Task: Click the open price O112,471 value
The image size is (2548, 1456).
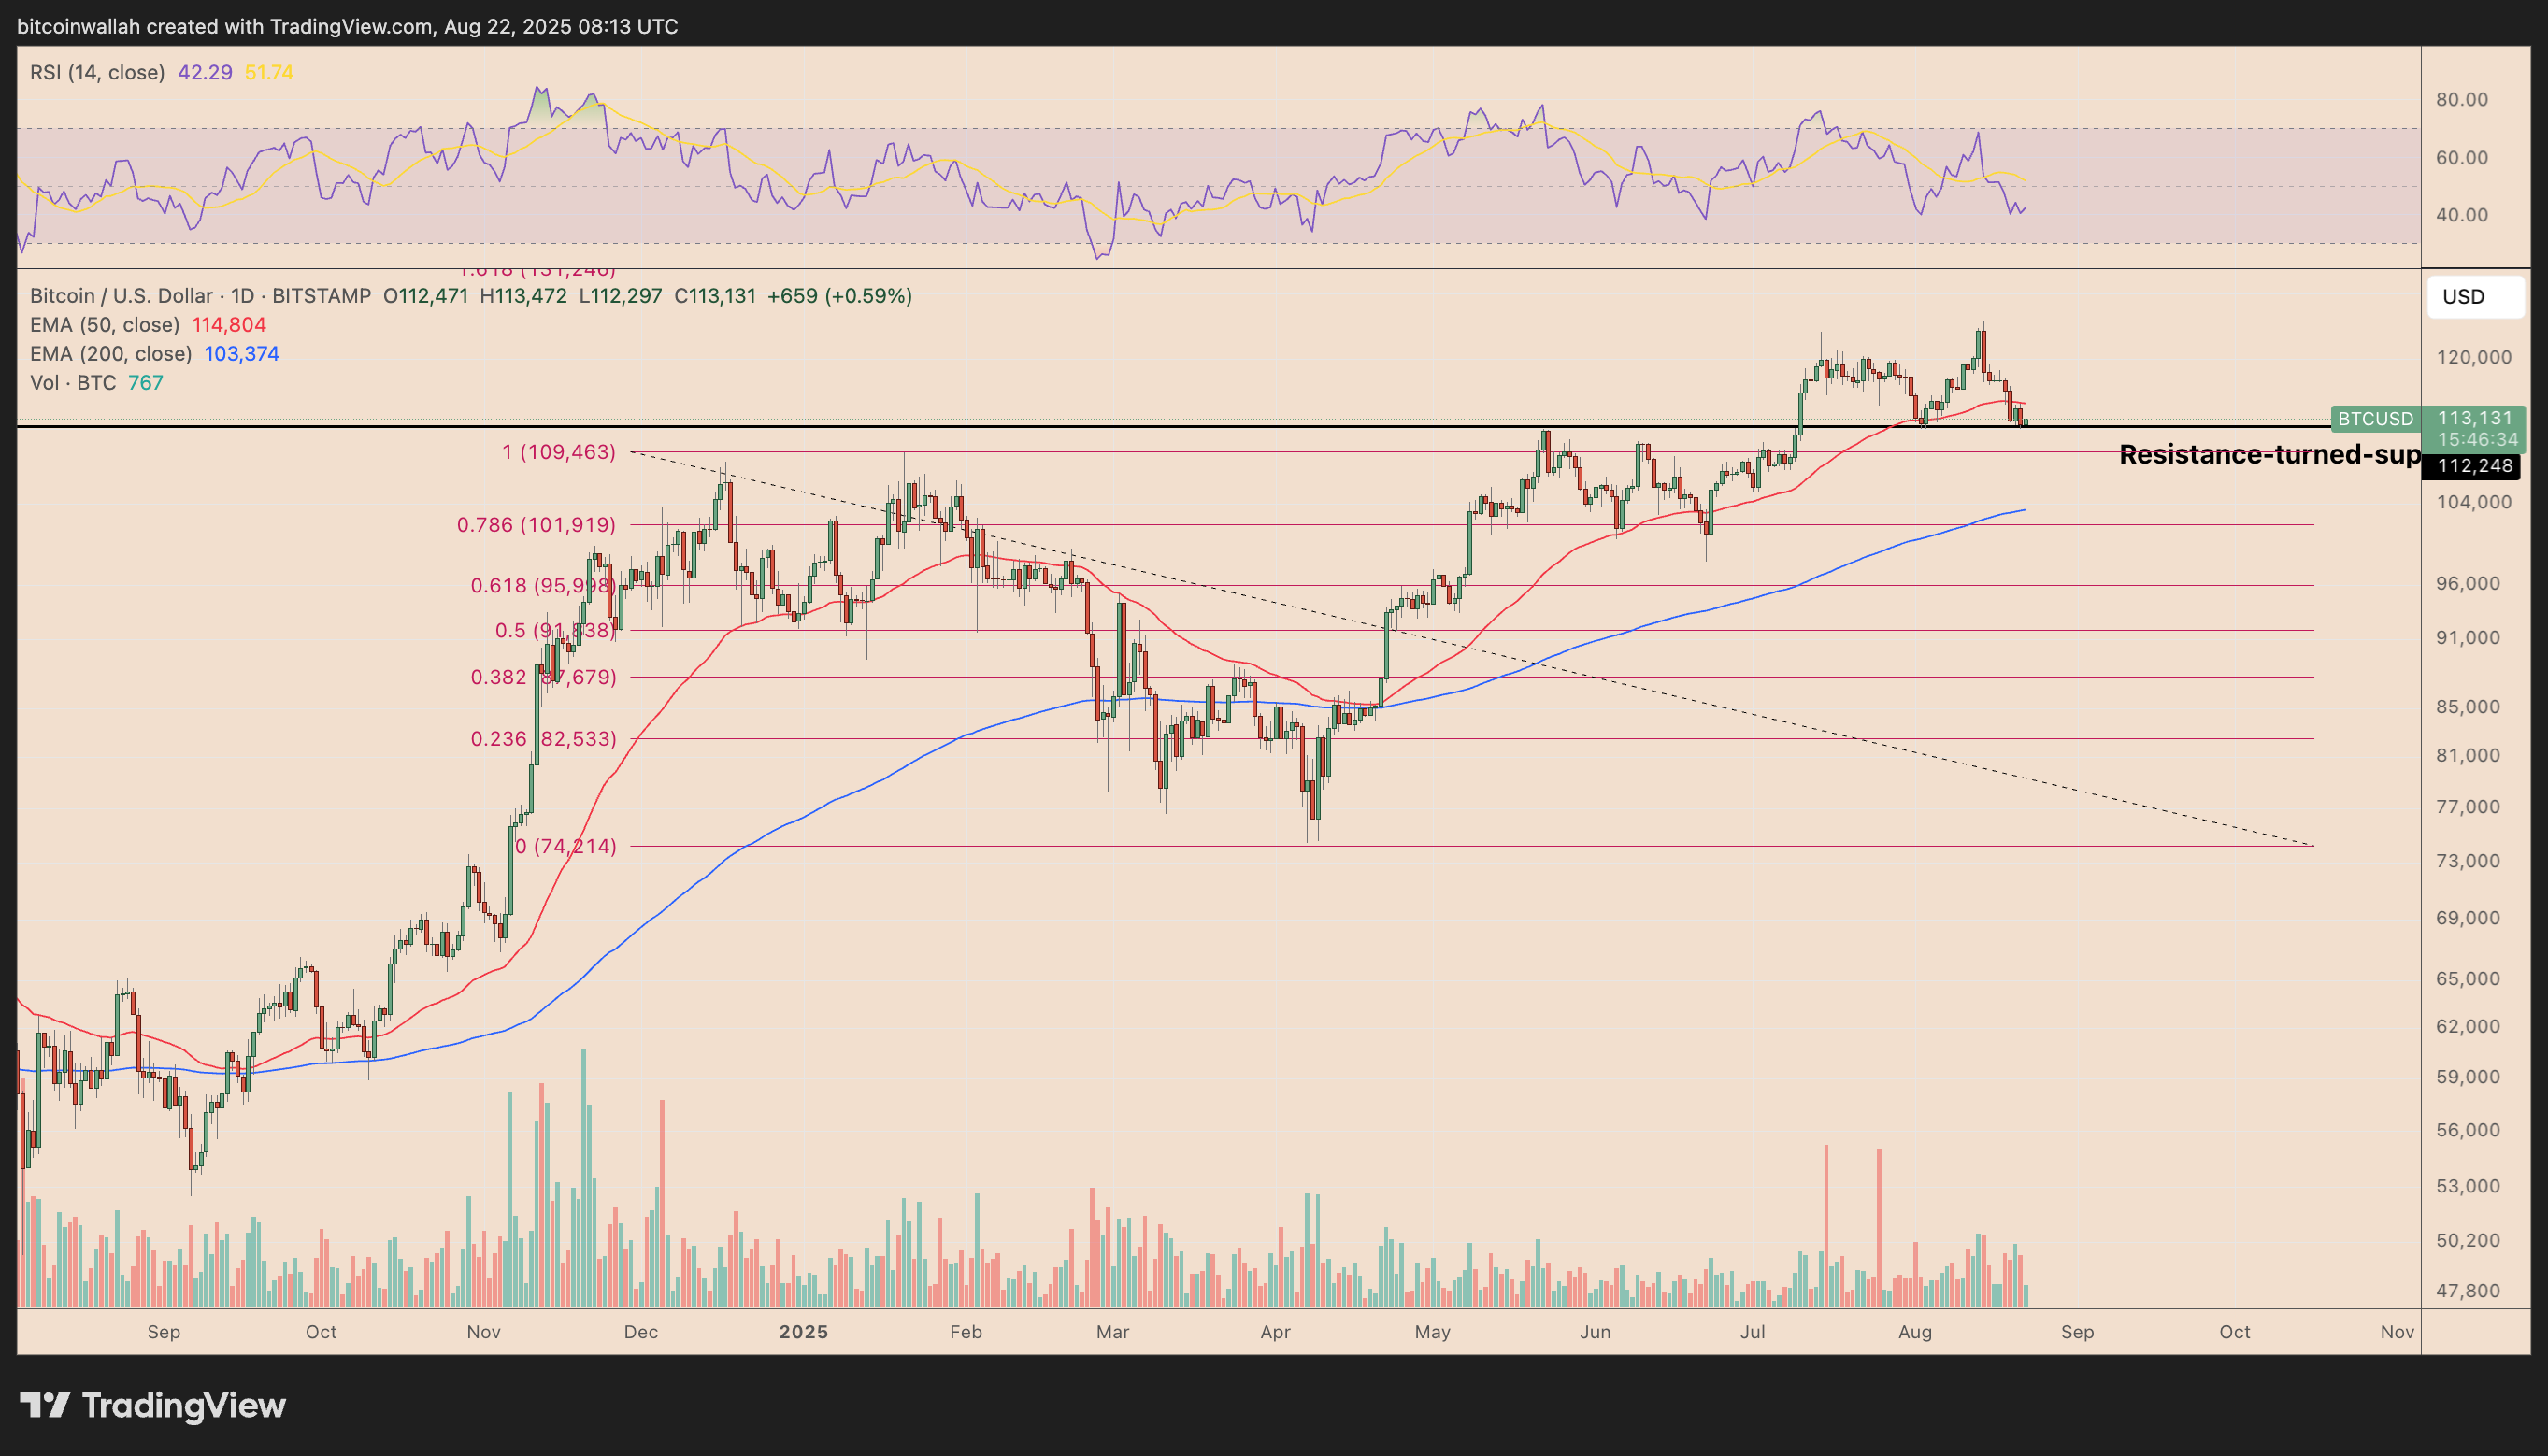Action: (425, 296)
